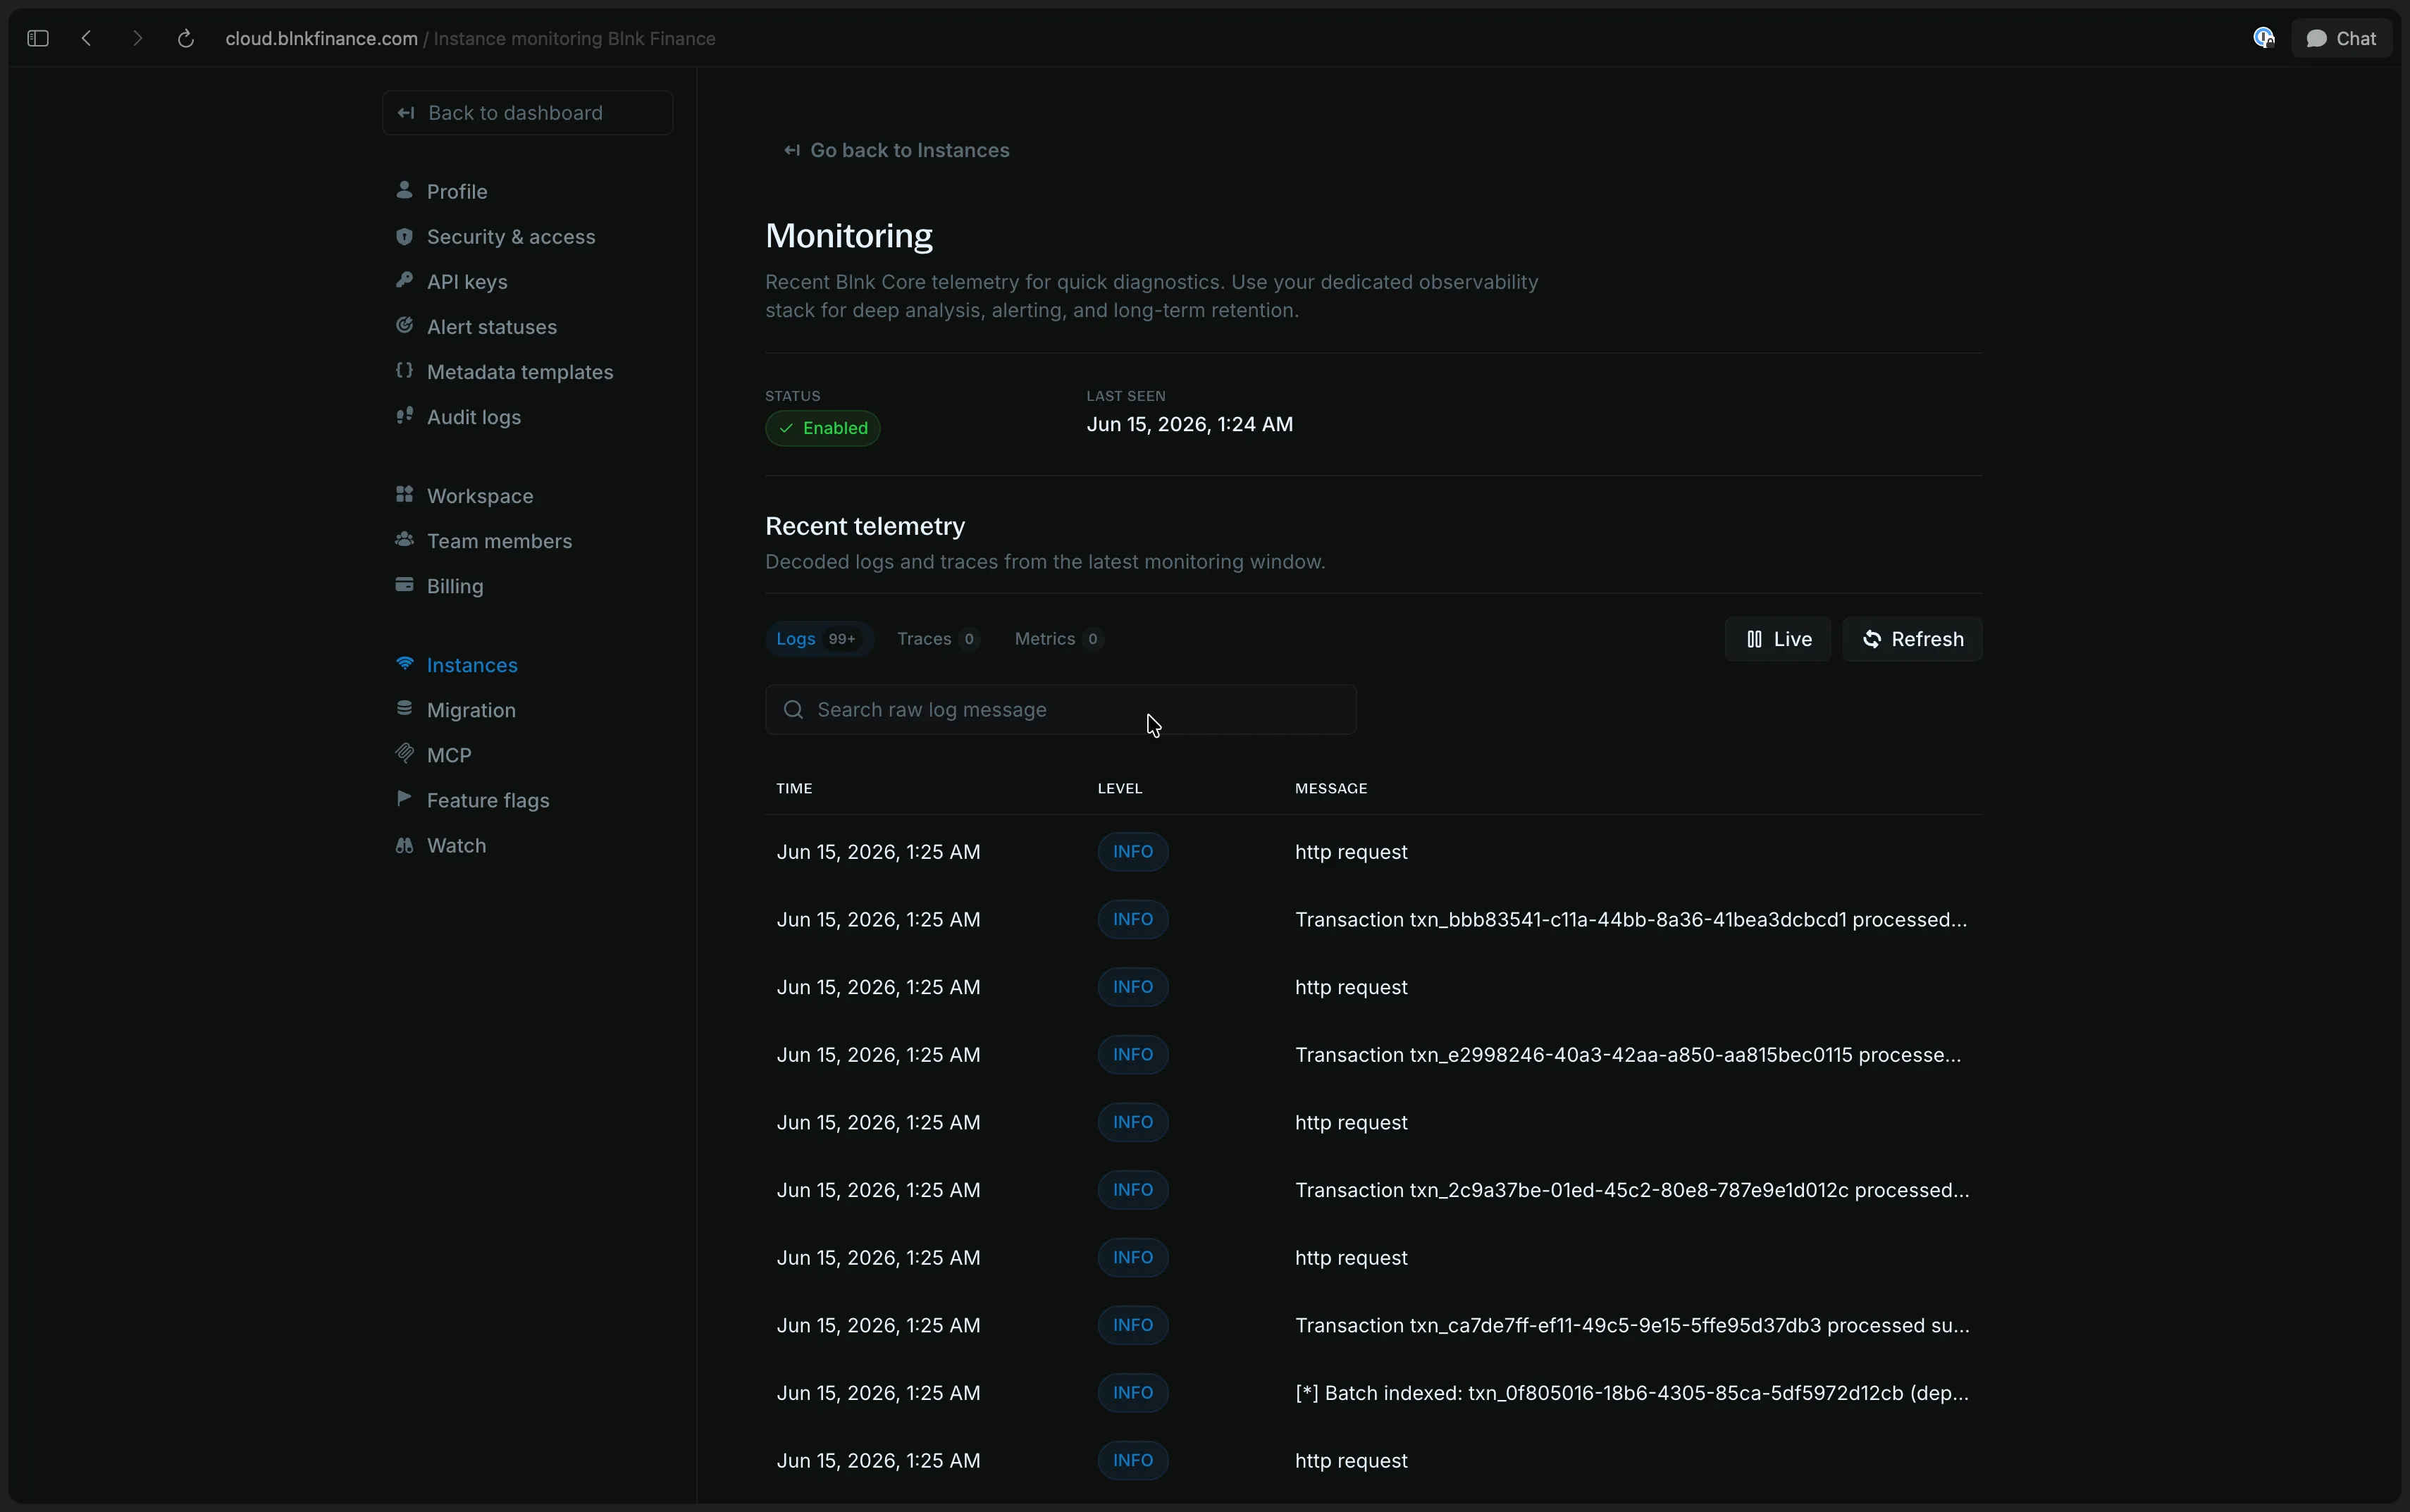Select log row for txn_2c9a37be transaction
The image size is (2410, 1512).
(x=1373, y=1190)
